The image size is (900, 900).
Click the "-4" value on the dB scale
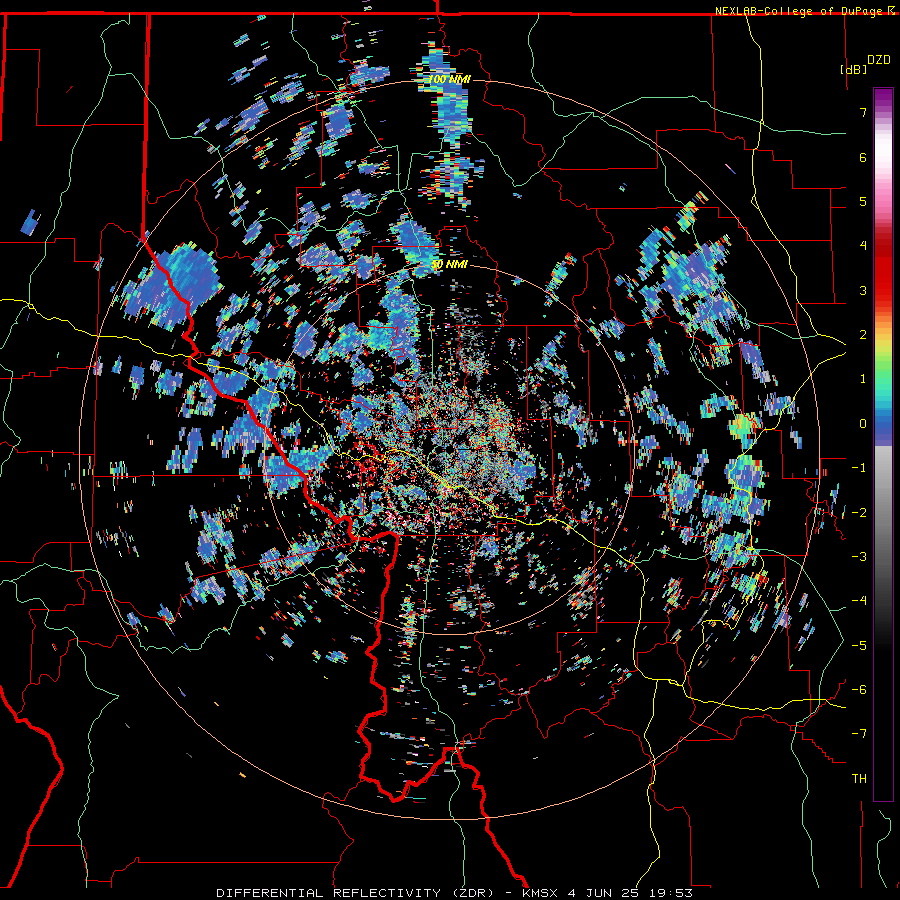(x=859, y=601)
